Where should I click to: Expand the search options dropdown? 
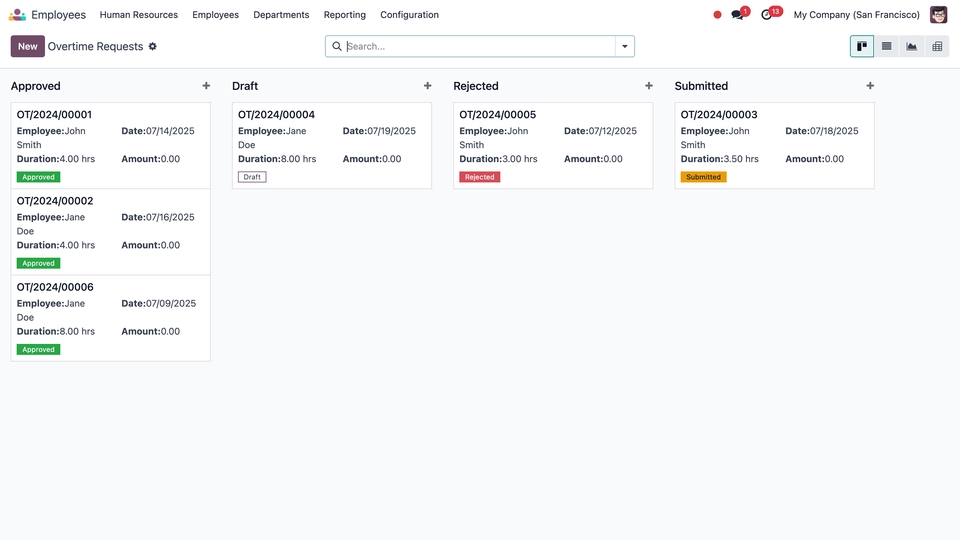tap(624, 47)
